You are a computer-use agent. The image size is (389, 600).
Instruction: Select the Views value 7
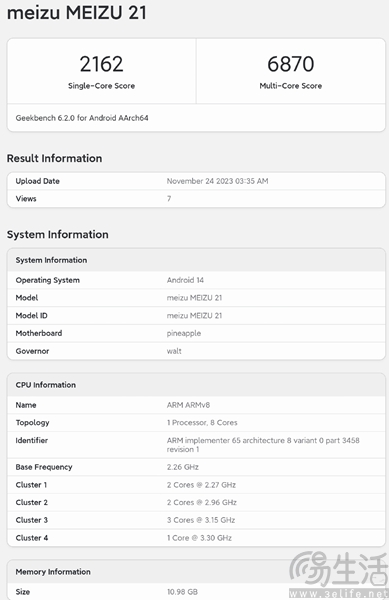[x=169, y=199]
